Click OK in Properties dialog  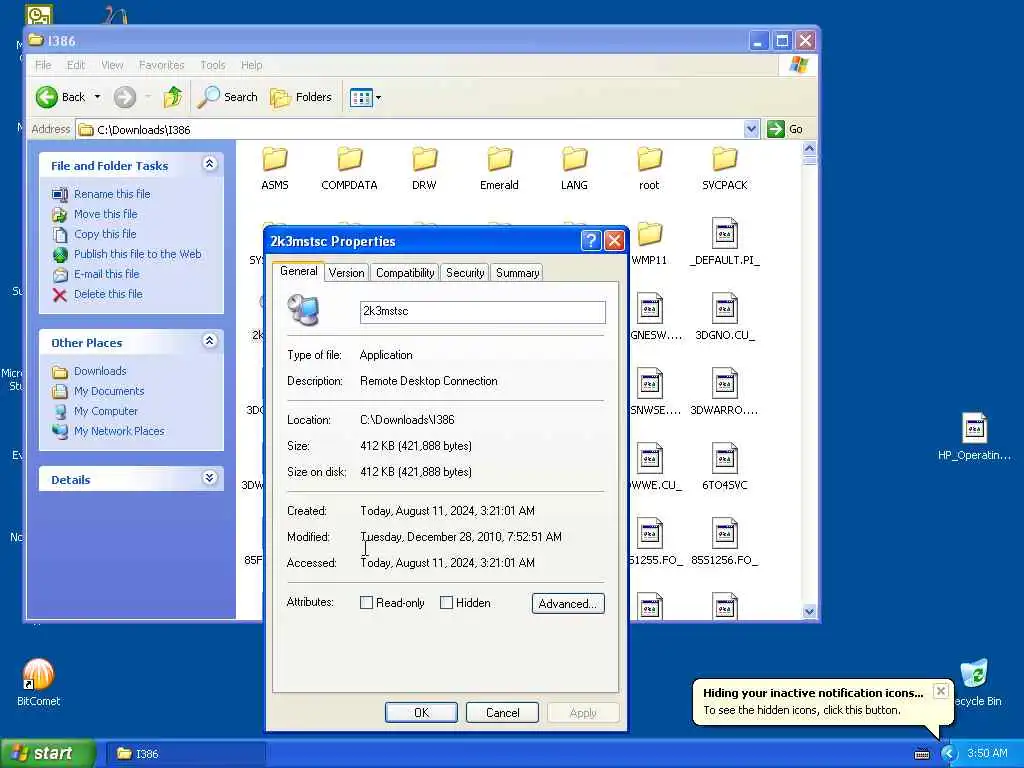coord(421,712)
